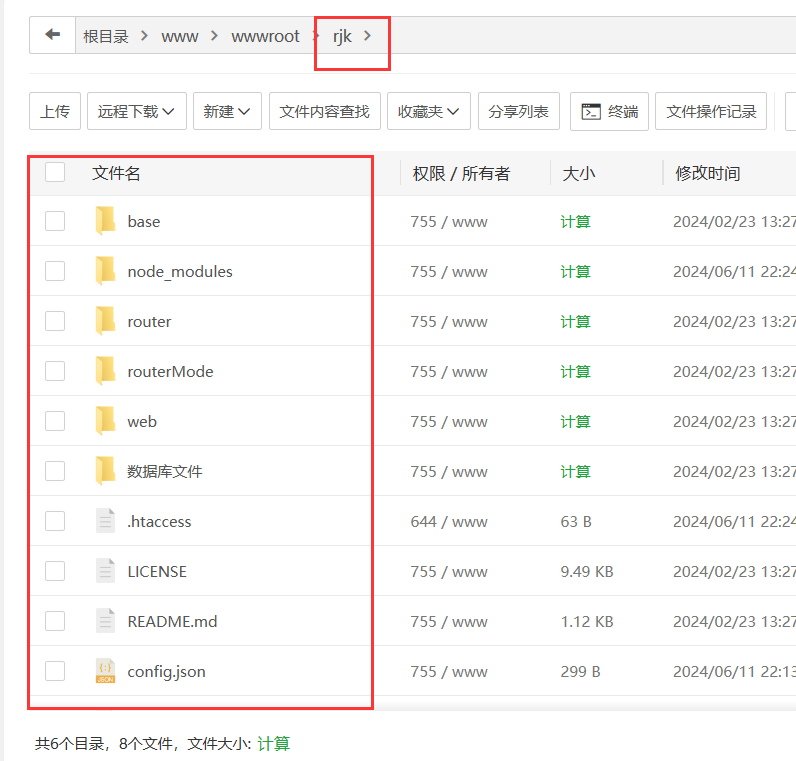Click the 上传 upload button

55,111
